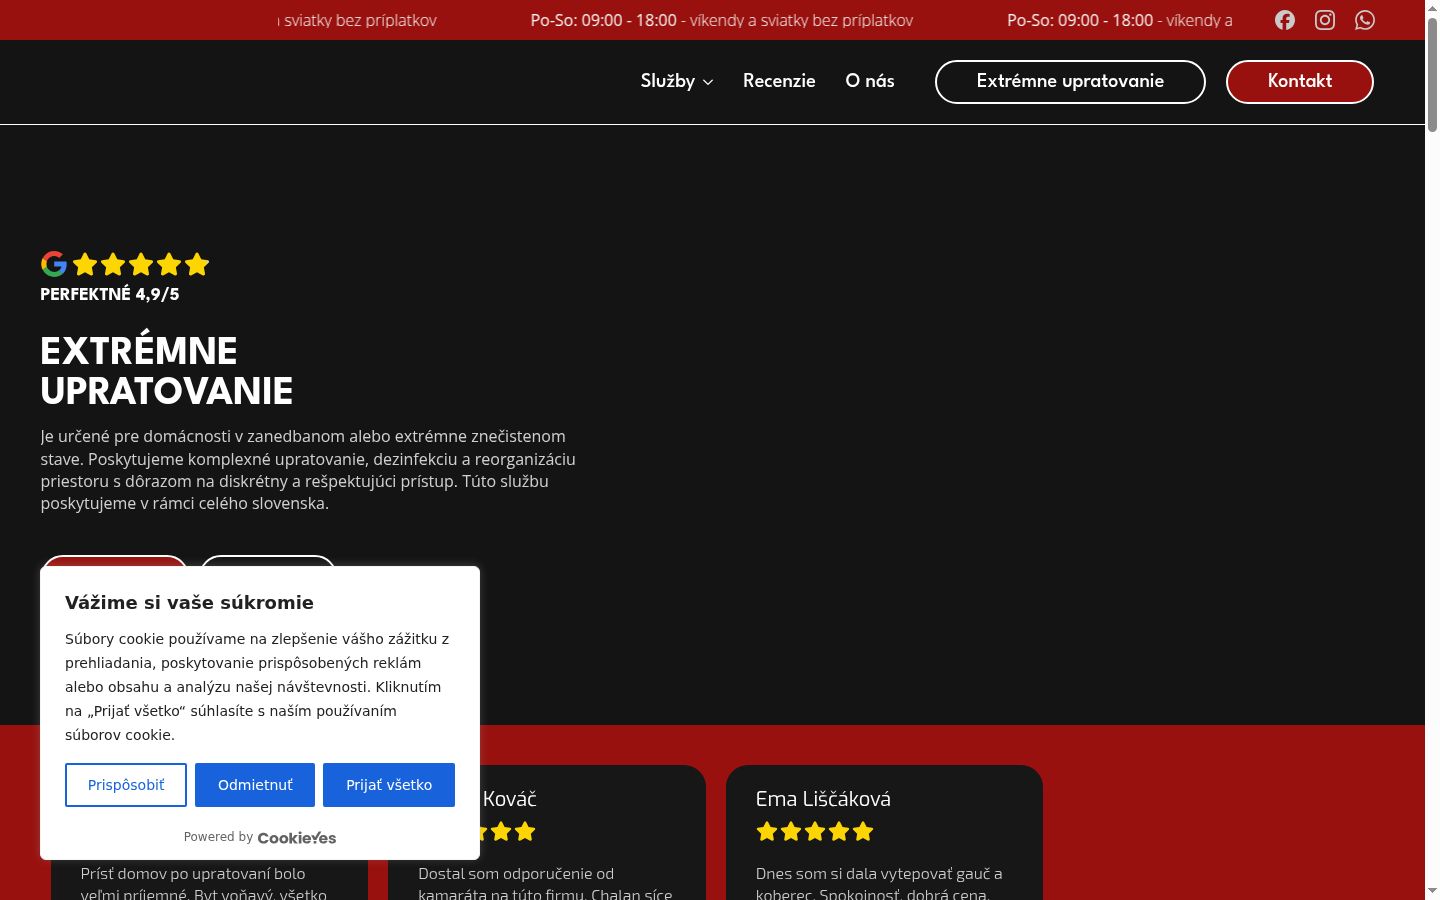Click the yellow stars in Google rating
This screenshot has height=900, width=1440.
141,264
